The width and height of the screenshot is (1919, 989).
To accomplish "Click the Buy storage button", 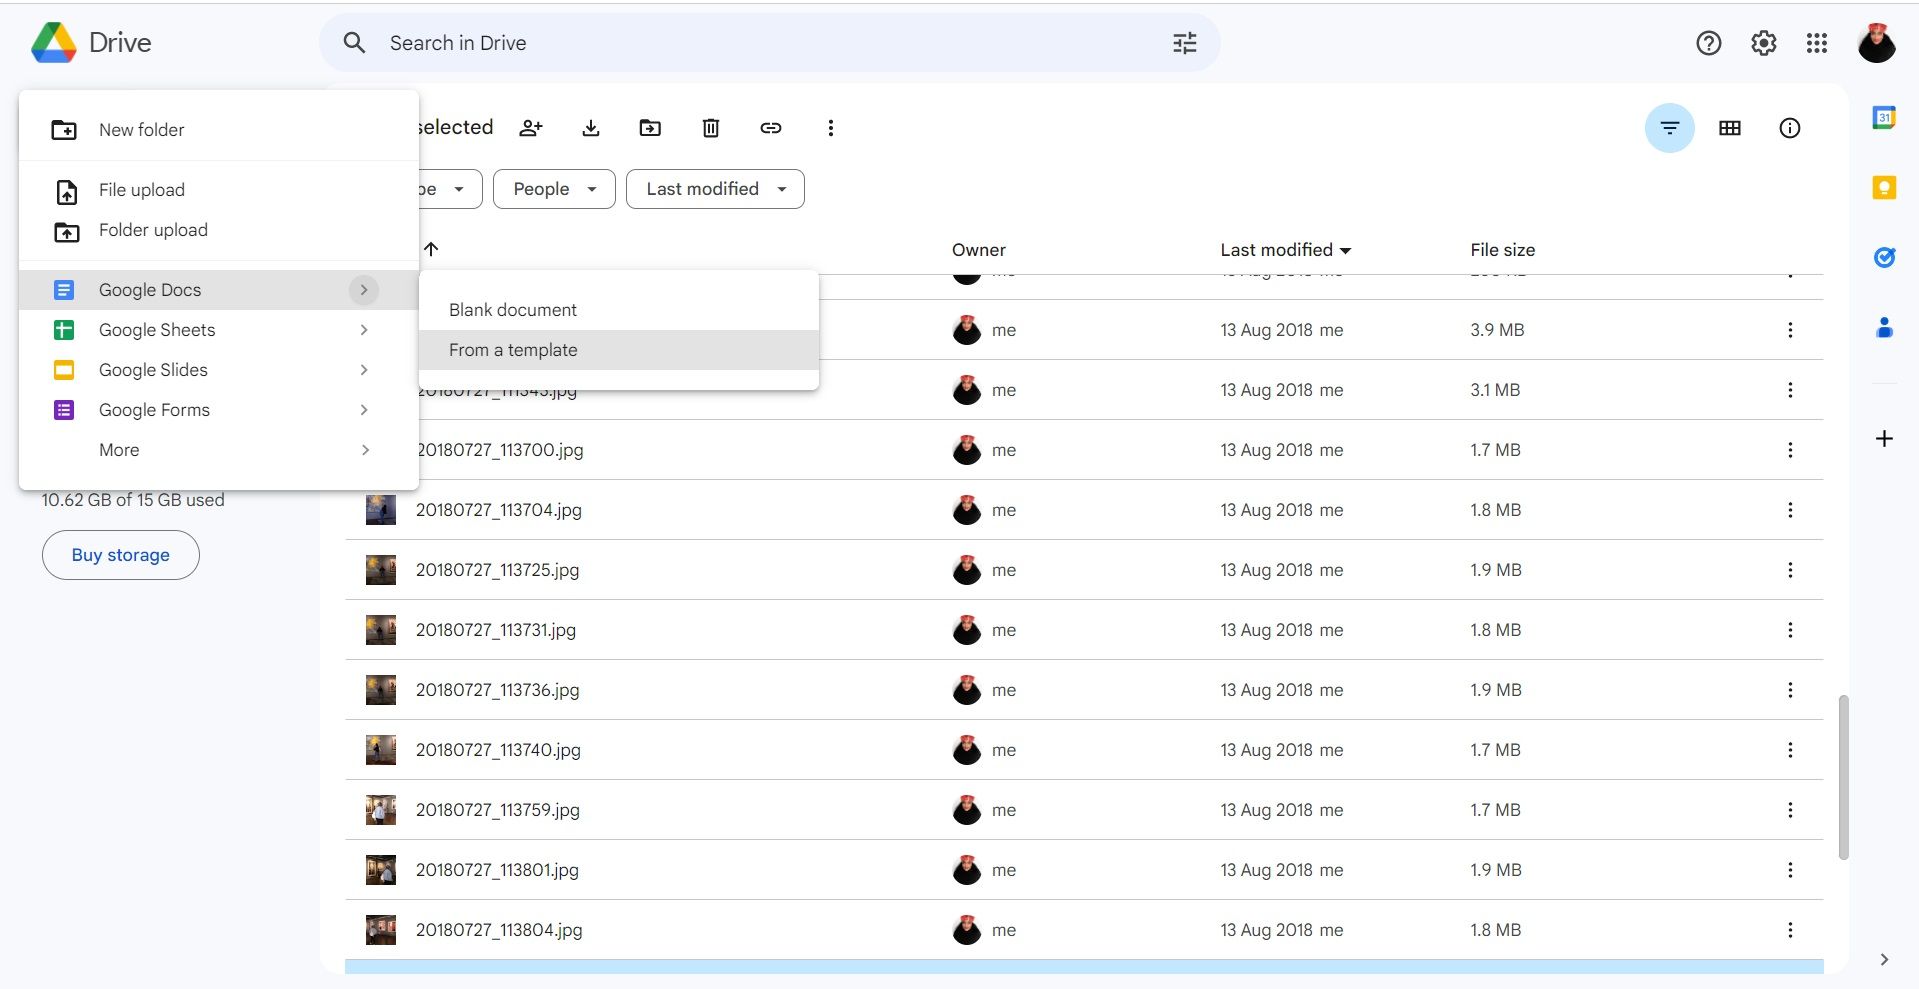I will [120, 555].
